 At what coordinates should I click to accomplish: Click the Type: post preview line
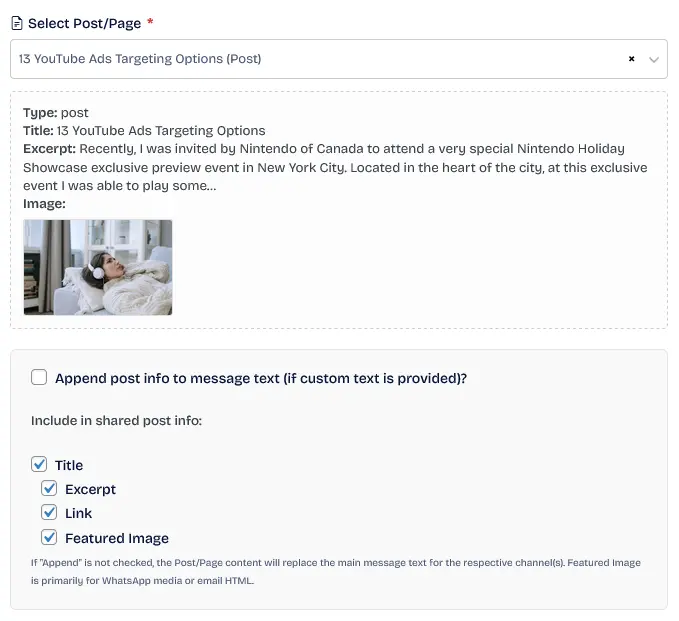click(x=55, y=113)
